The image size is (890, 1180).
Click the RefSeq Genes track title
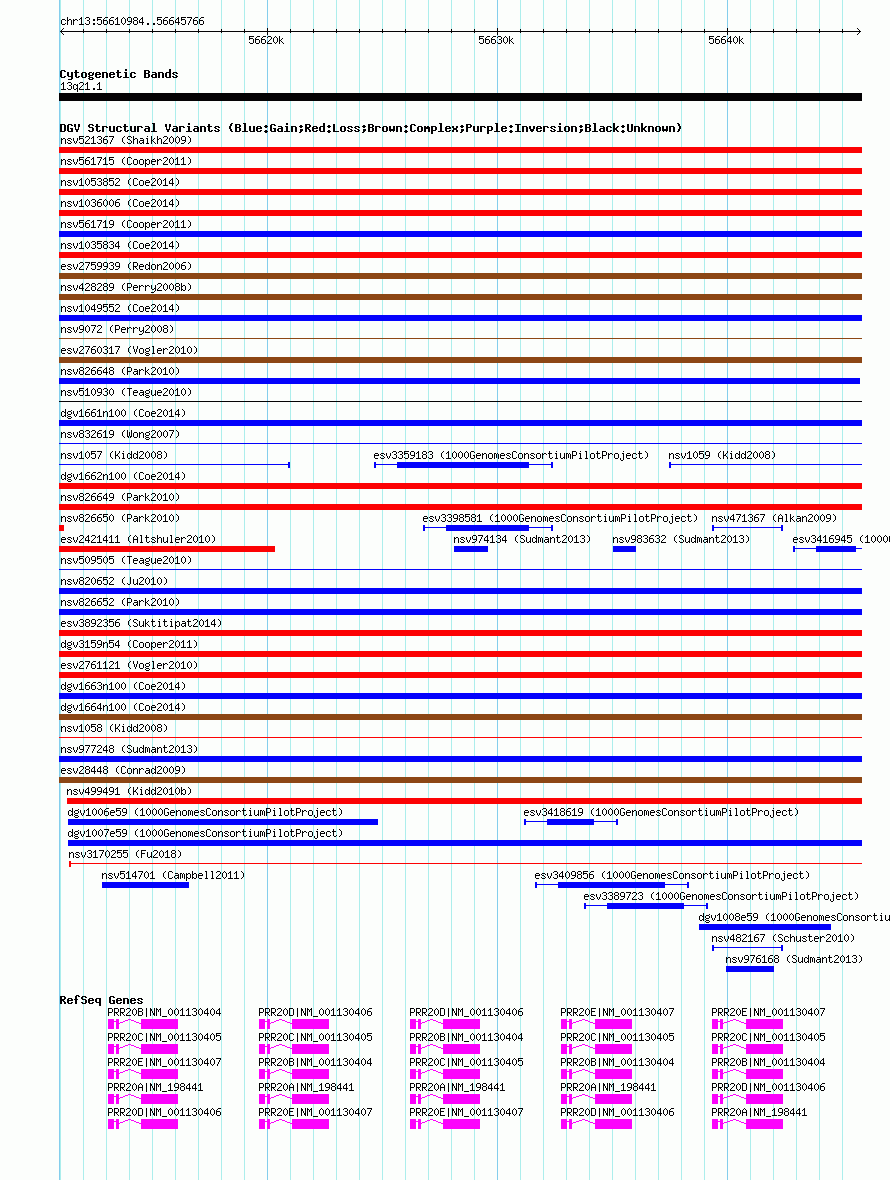pyautogui.click(x=102, y=1001)
